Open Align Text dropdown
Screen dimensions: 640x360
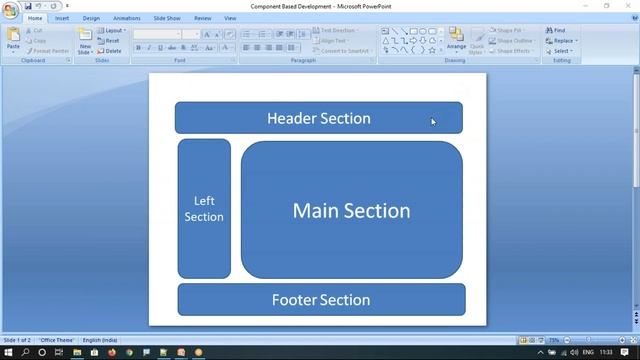[x=331, y=41]
